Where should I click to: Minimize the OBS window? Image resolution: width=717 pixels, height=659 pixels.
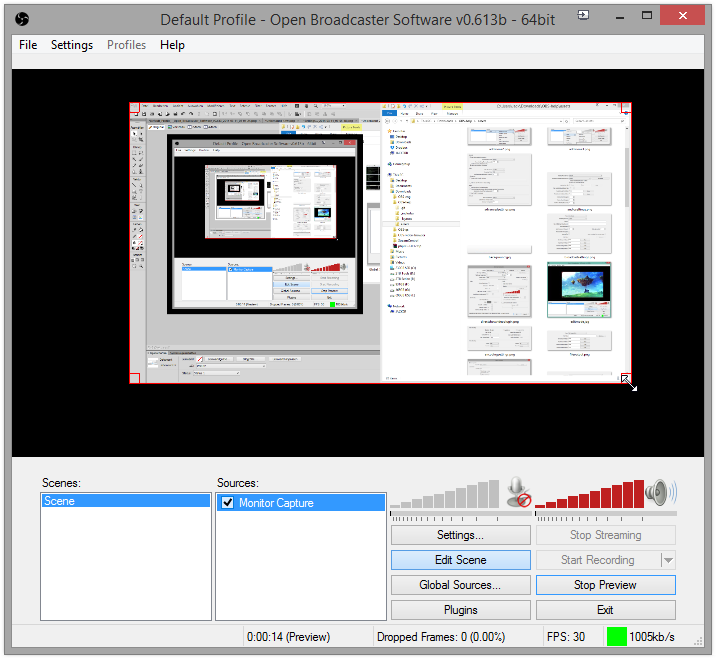615,17
